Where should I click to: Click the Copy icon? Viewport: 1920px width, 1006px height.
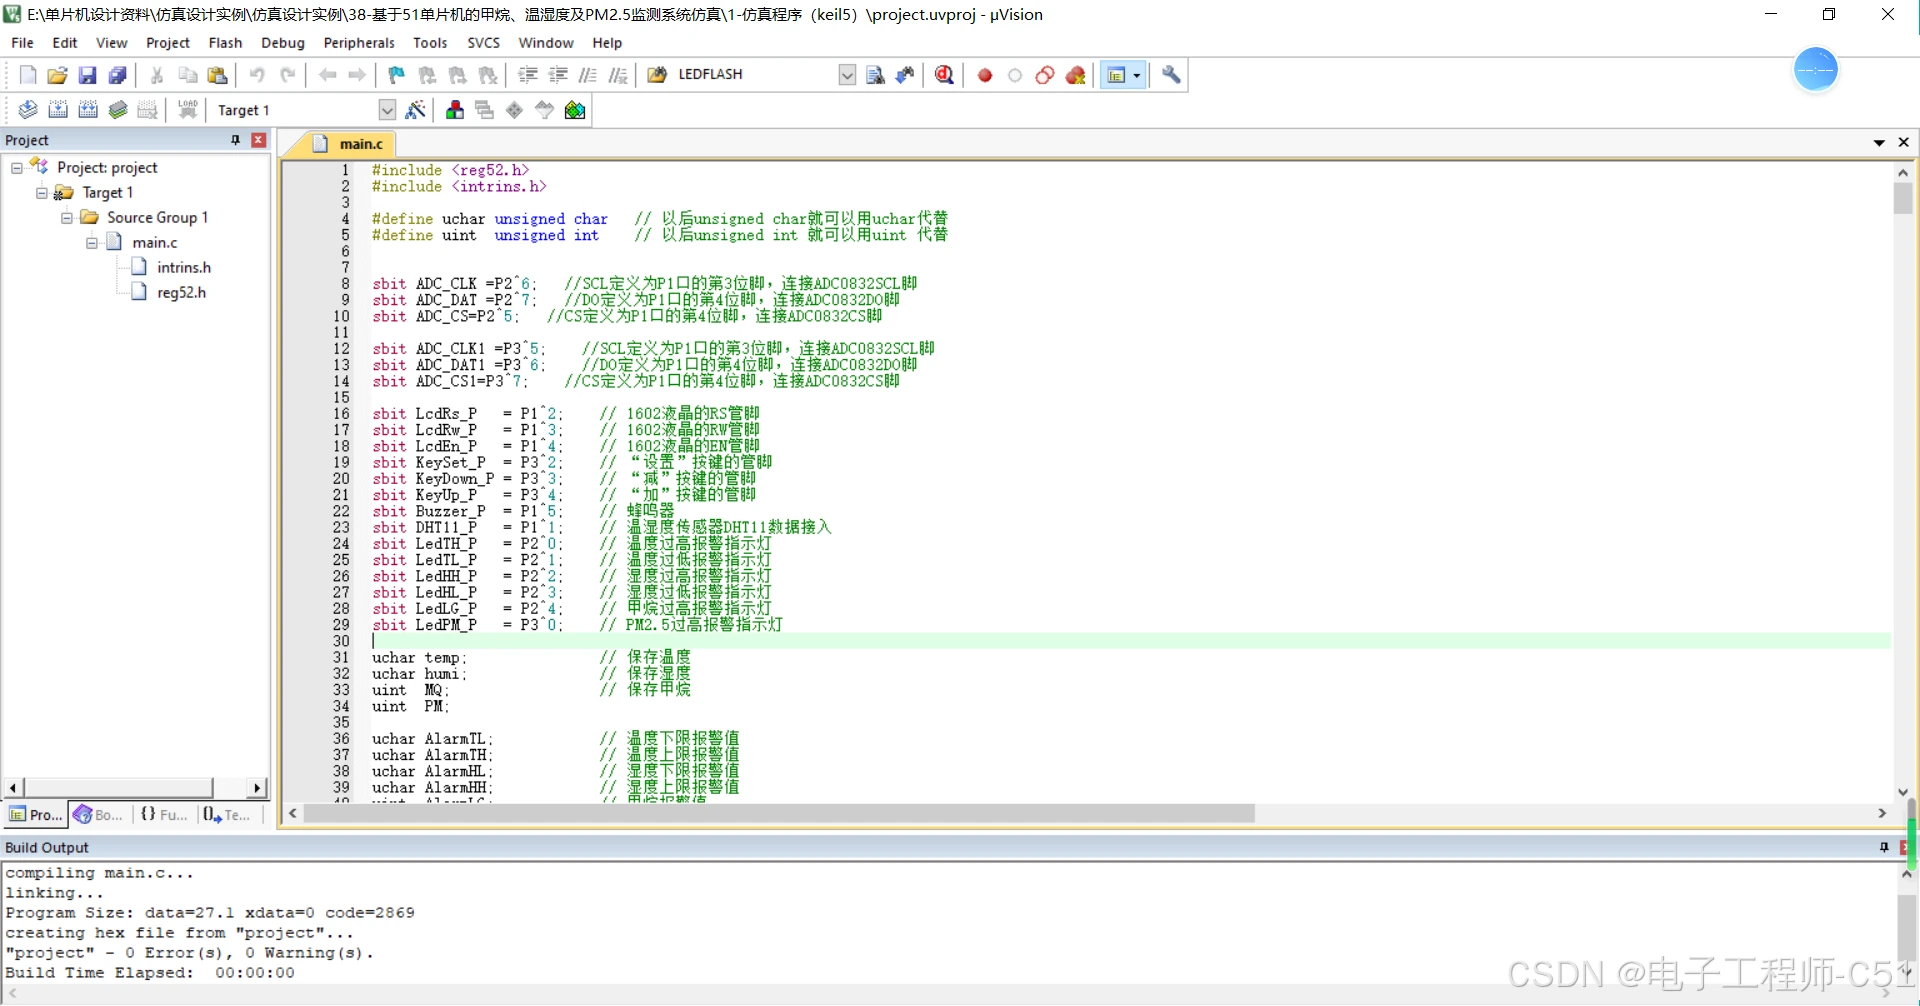tap(187, 75)
